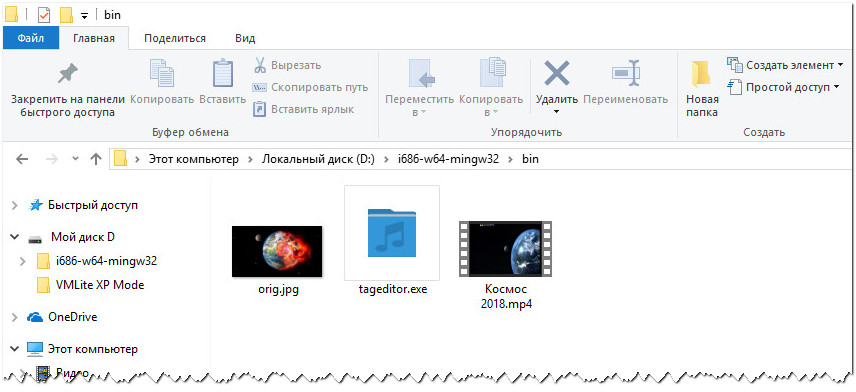Switch to the Вид ribbon tab
Screen dimensions: 856x392
[245, 39]
